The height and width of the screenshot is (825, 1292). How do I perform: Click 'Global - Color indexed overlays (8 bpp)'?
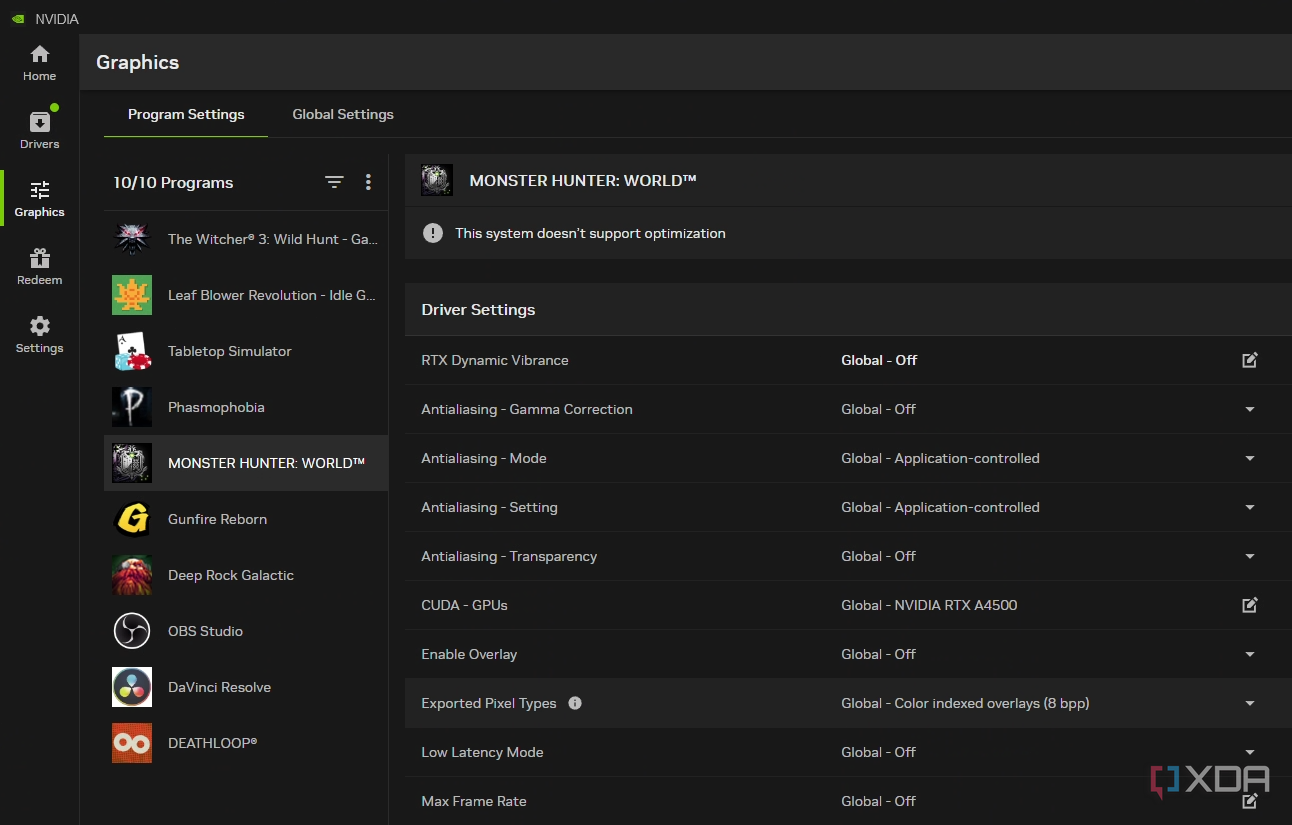[965, 703]
